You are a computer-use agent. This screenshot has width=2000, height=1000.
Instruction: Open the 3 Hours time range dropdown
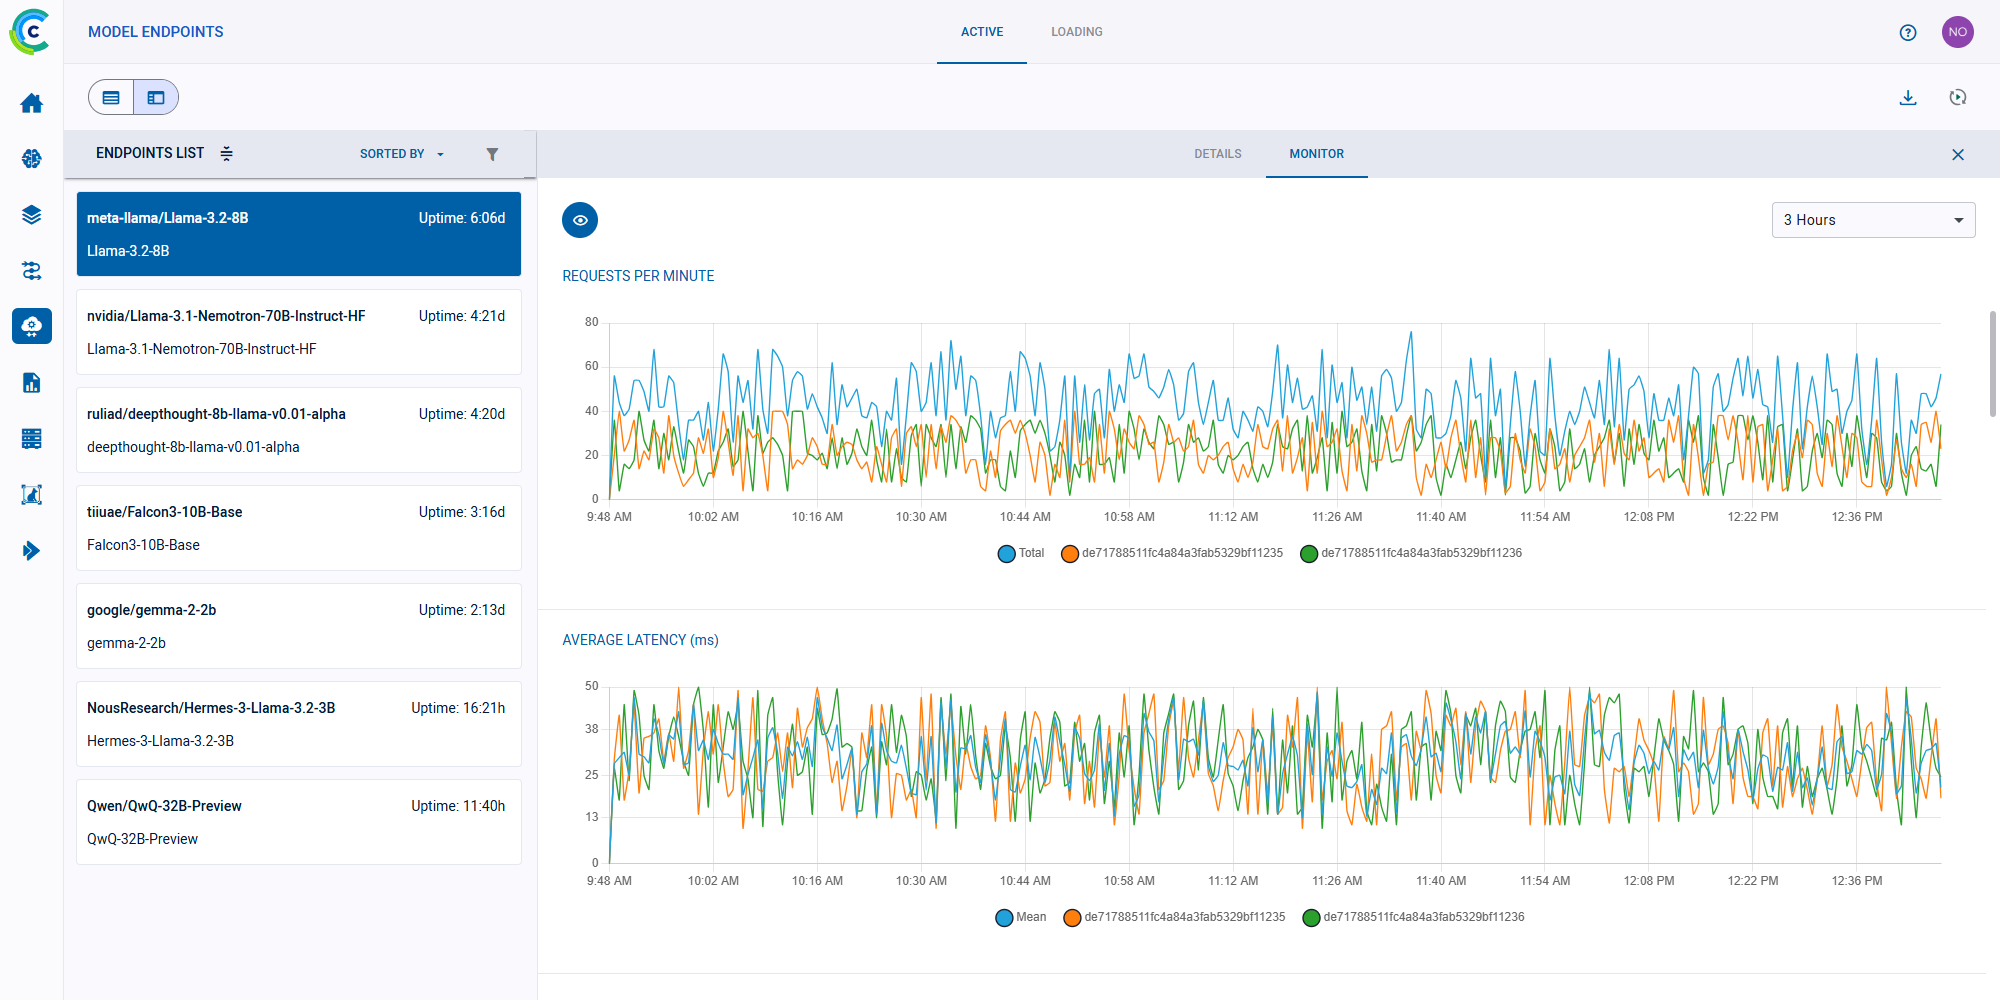(1872, 219)
